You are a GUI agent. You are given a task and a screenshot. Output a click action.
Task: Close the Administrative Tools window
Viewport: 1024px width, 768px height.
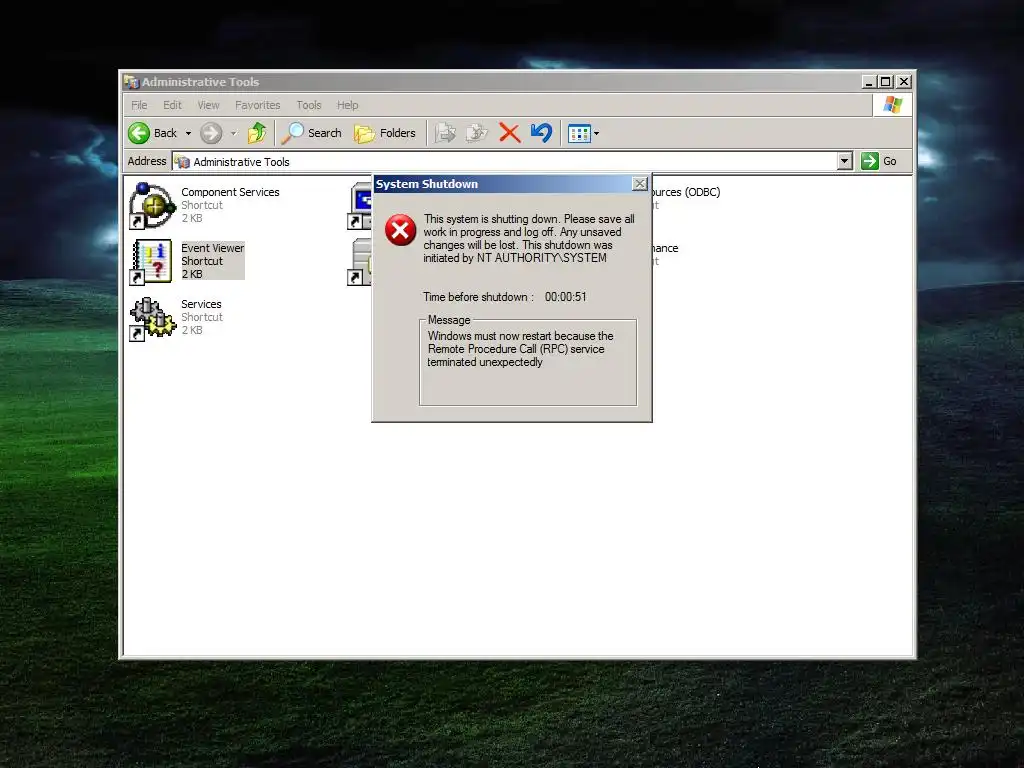point(904,82)
